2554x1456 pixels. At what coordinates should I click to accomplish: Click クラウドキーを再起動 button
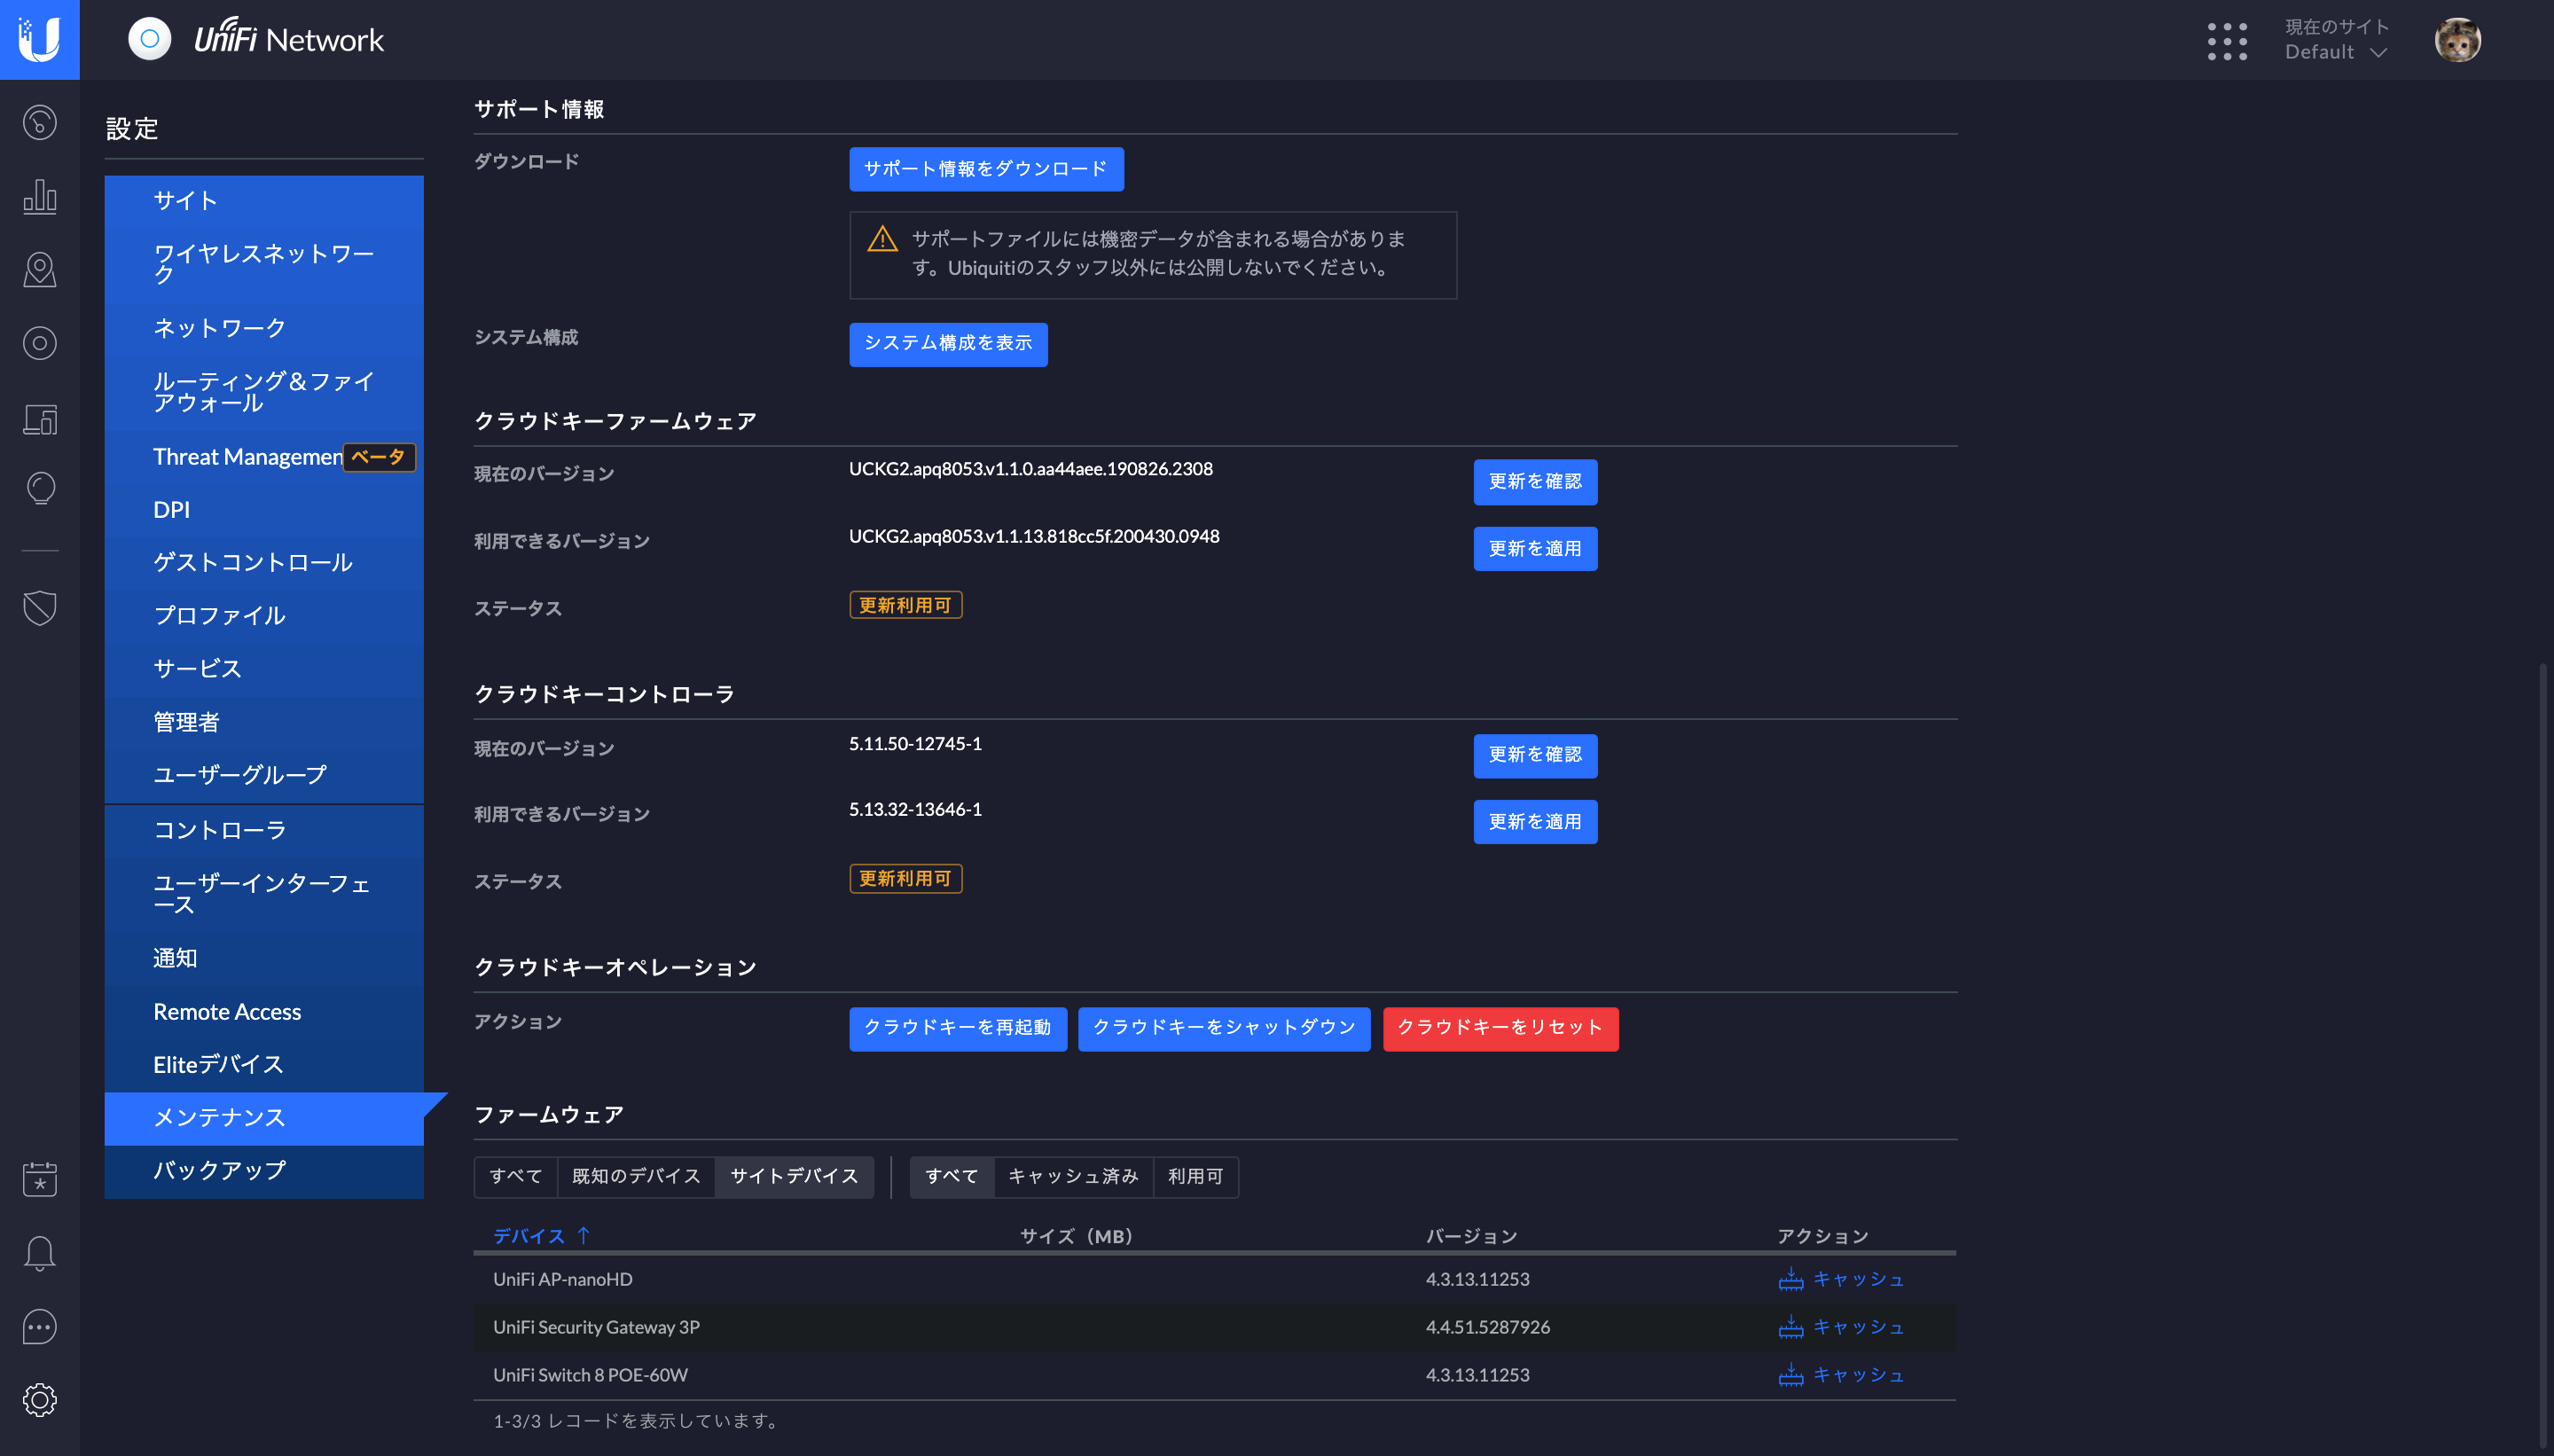pos(958,1028)
